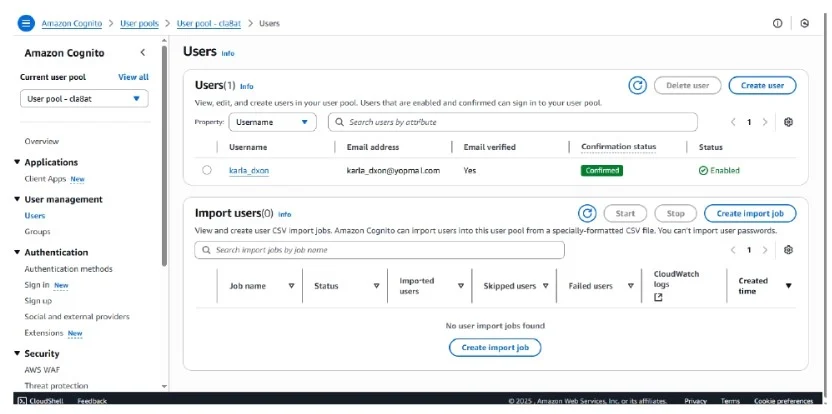Open Overview in the sidebar
Image resolution: width=832 pixels, height=414 pixels.
point(41,141)
